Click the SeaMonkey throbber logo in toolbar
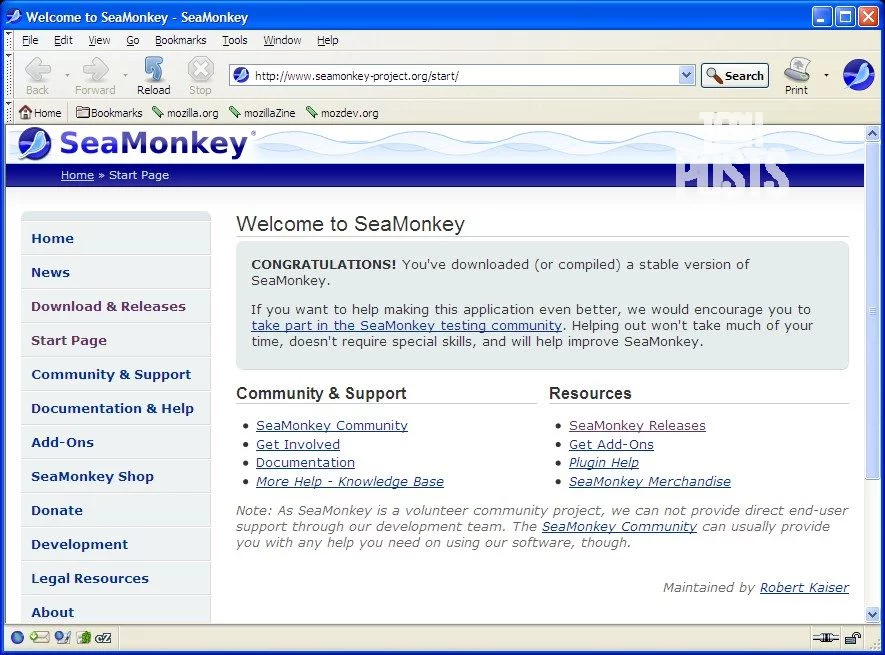Screen dimensions: 885x655 click(x=858, y=75)
